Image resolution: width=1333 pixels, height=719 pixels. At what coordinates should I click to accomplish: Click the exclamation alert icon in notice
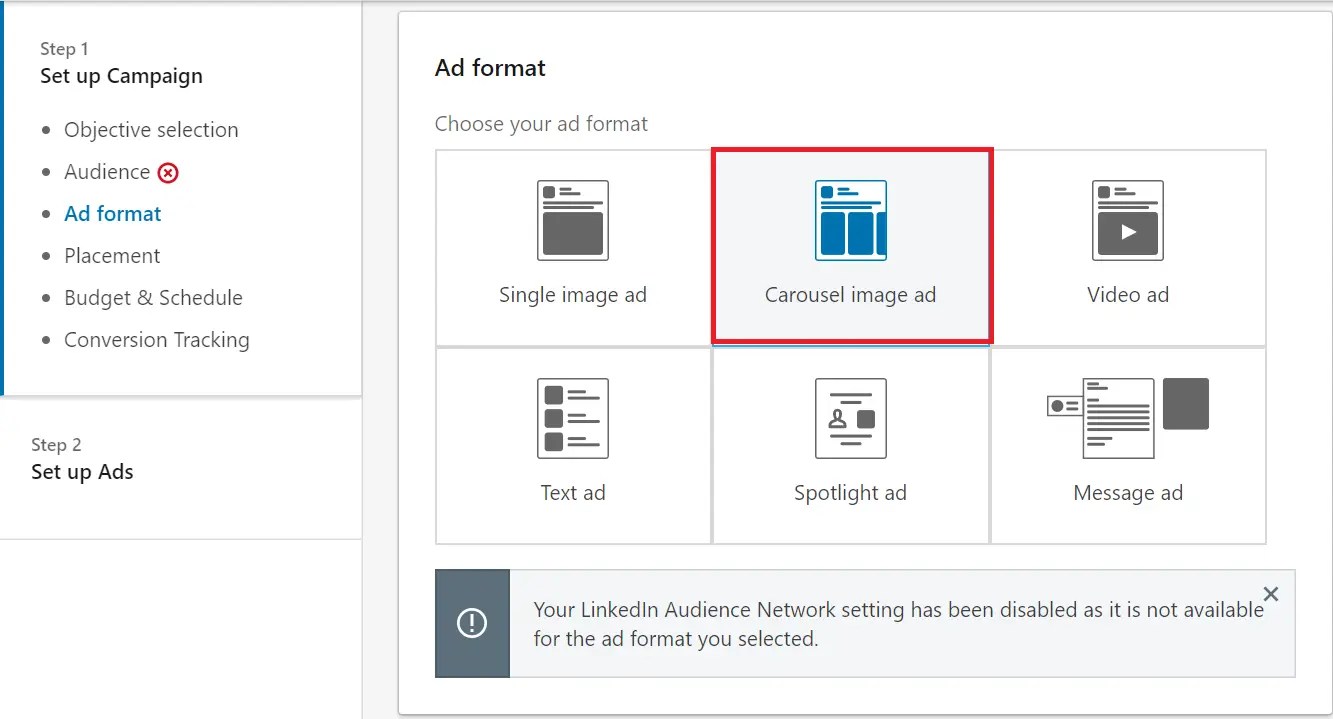(472, 624)
